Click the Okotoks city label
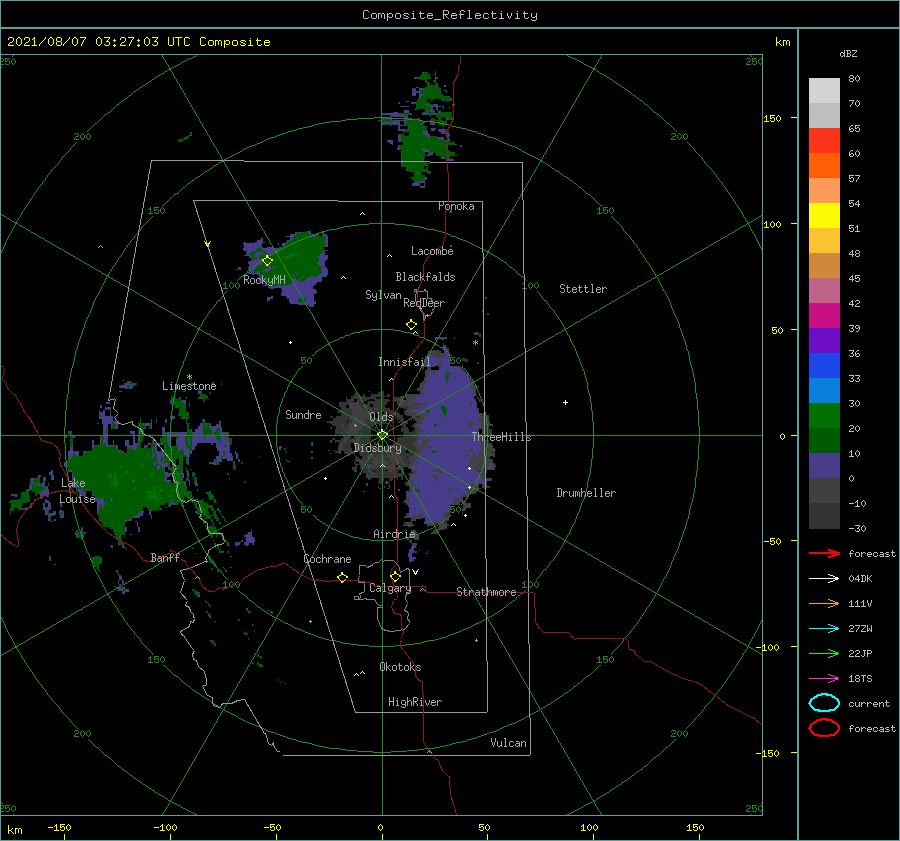This screenshot has width=900, height=841. click(400, 667)
